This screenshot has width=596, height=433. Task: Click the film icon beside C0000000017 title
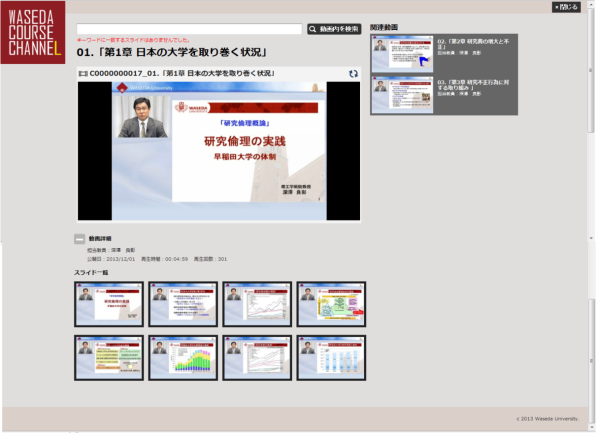pos(82,73)
